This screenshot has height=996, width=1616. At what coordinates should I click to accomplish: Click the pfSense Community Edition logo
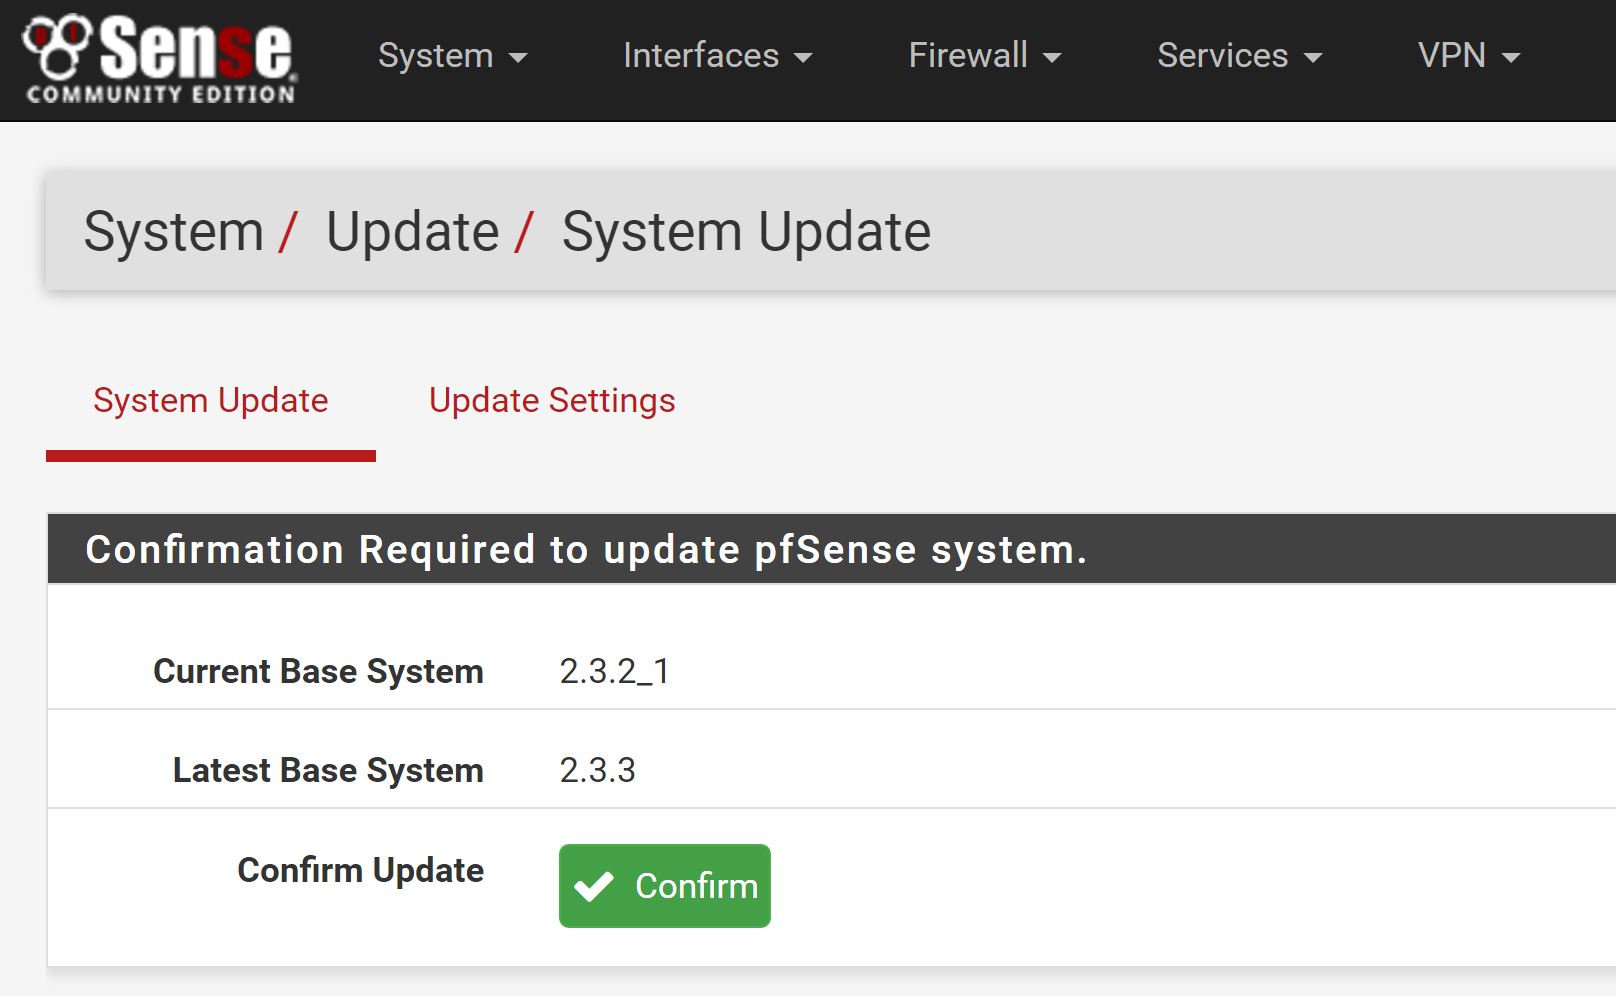tap(160, 58)
